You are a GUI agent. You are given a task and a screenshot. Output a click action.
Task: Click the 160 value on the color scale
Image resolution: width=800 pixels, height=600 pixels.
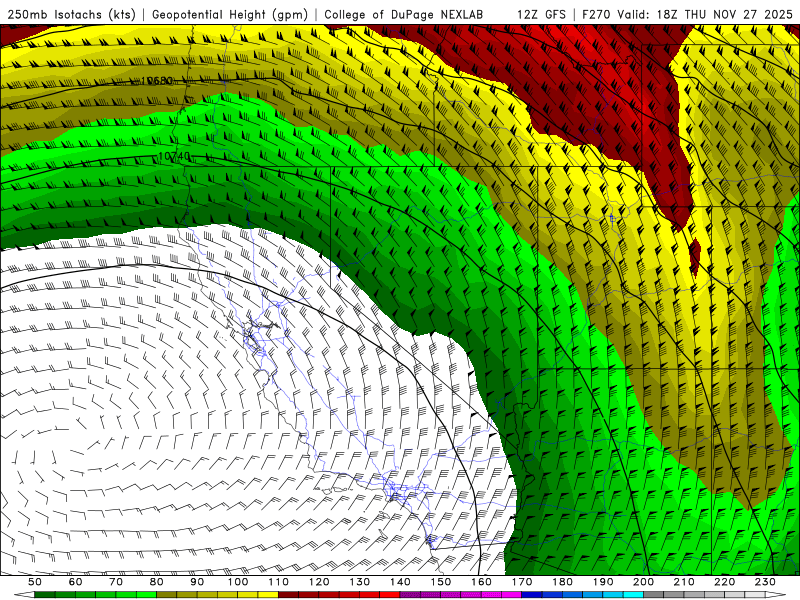[482, 582]
